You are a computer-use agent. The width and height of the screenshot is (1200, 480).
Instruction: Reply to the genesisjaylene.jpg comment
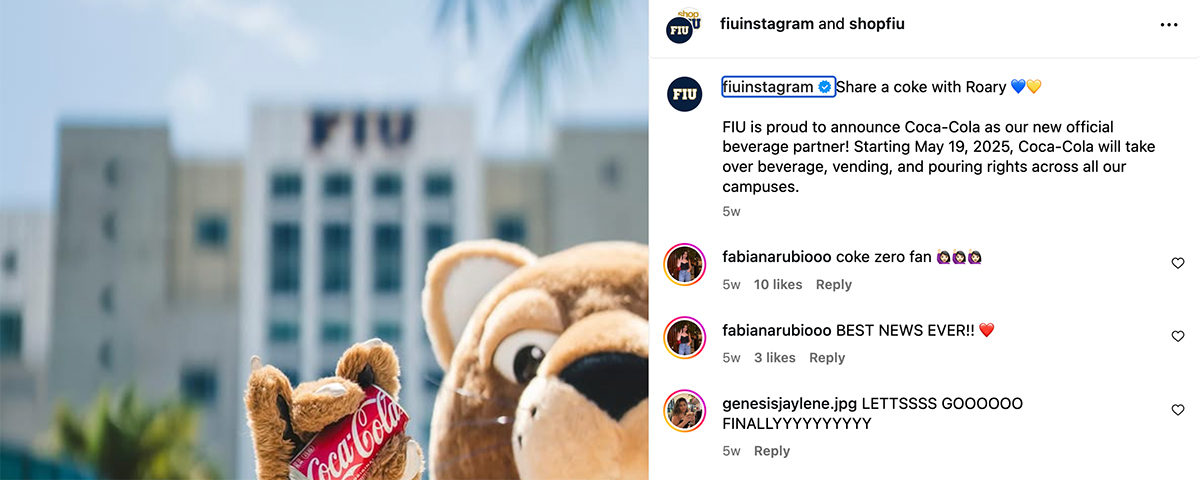coord(772,451)
